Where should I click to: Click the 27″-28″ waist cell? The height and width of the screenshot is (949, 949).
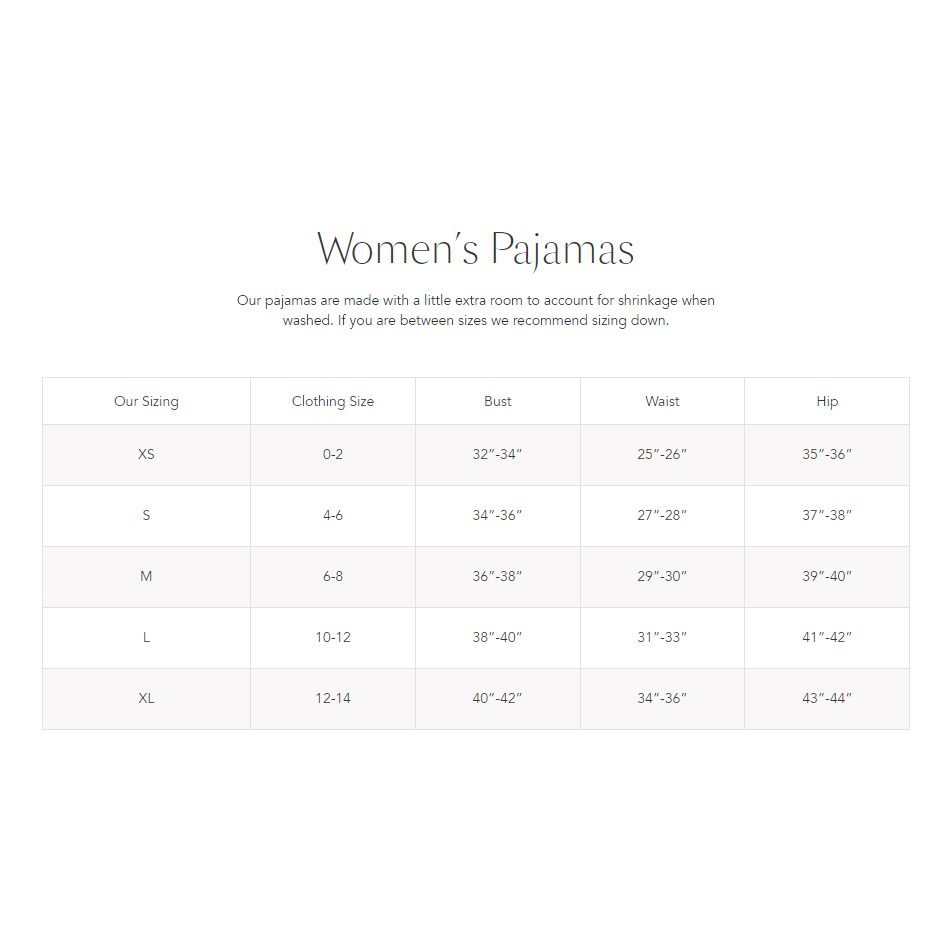662,516
